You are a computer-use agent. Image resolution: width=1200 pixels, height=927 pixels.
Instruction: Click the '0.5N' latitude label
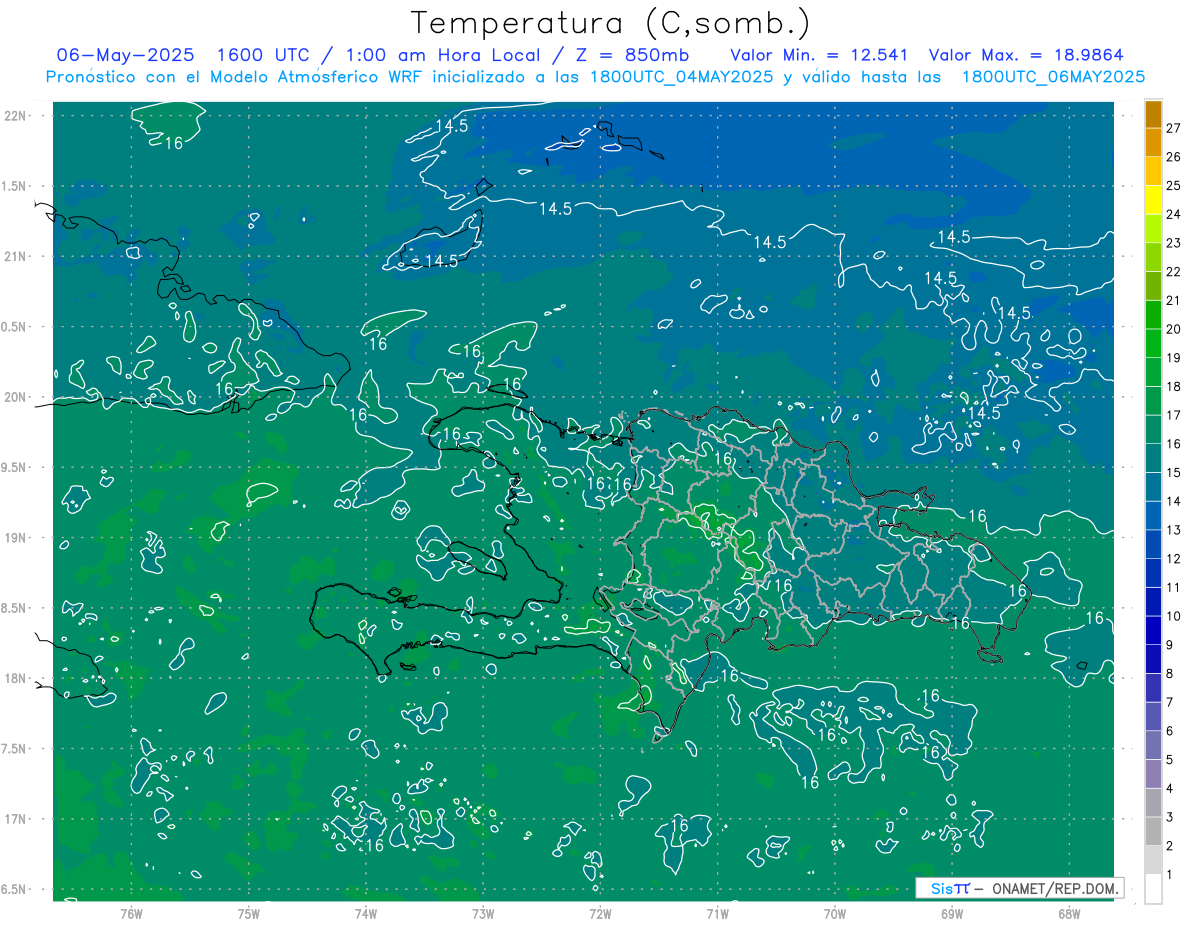click(x=15, y=327)
